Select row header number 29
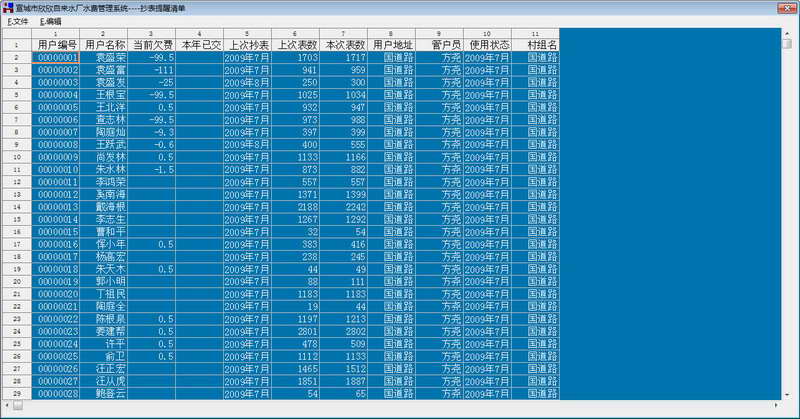The width and height of the screenshot is (800, 419). [x=17, y=393]
